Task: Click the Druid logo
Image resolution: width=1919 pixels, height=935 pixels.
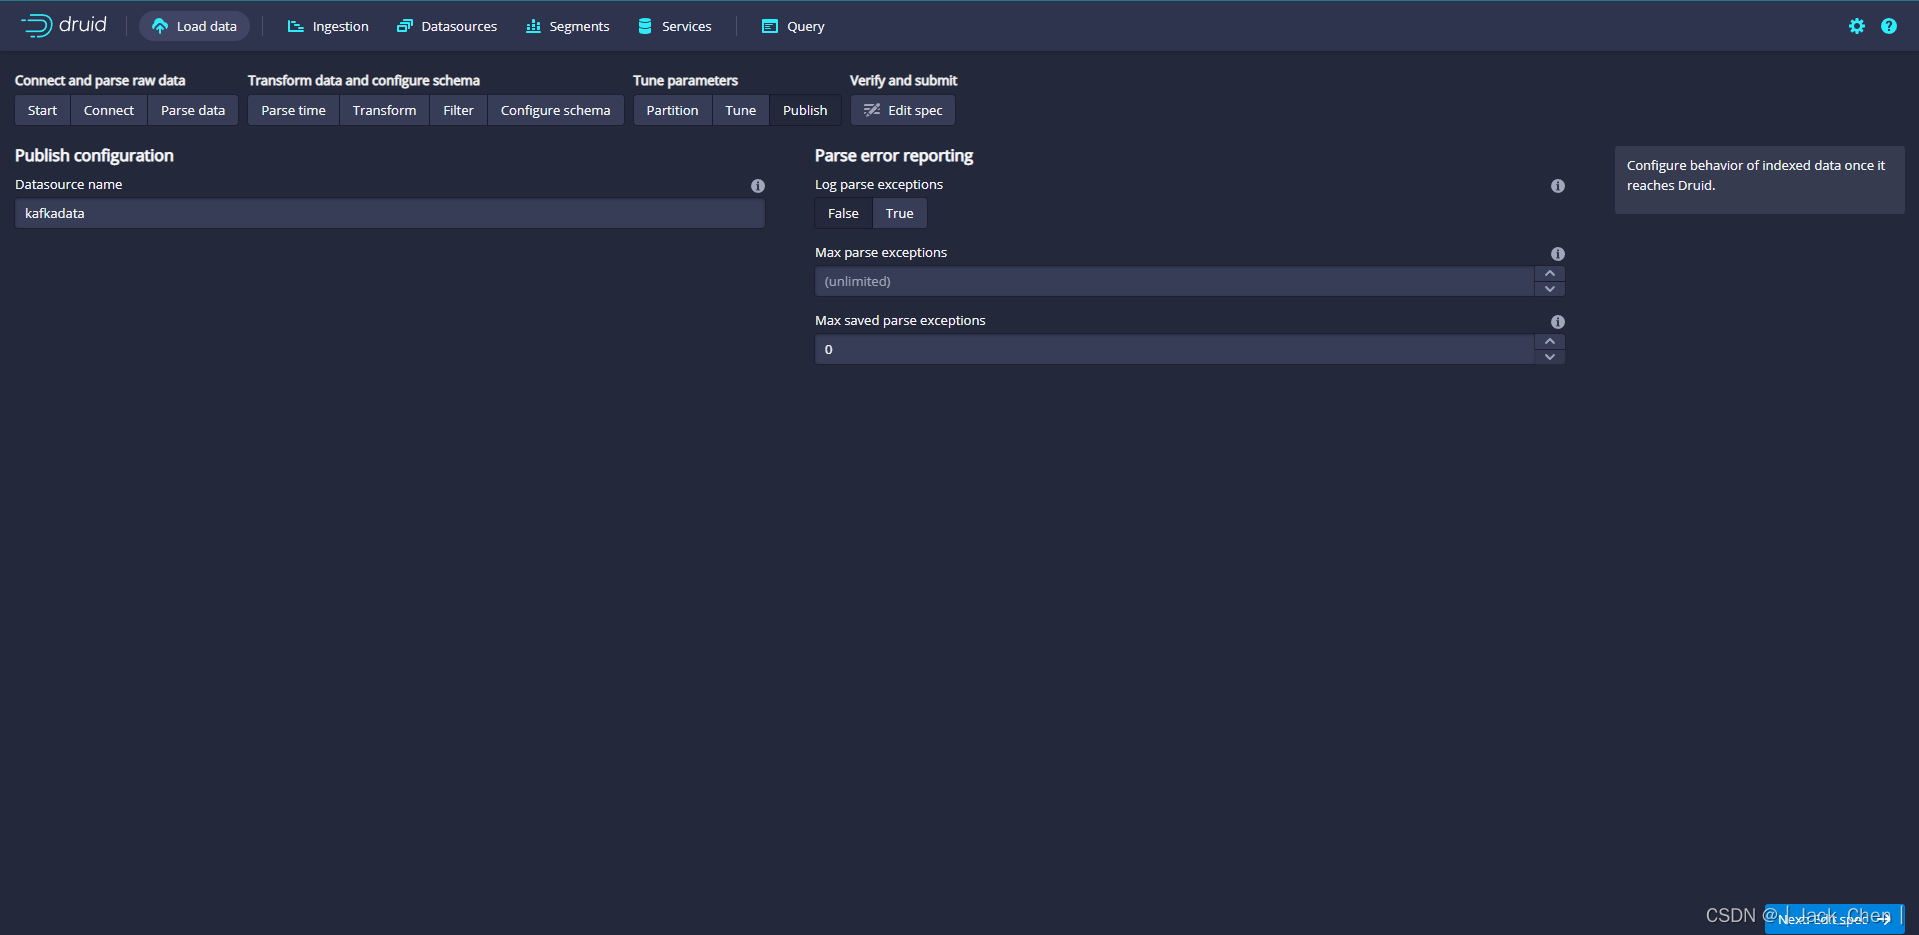Action: [x=64, y=25]
